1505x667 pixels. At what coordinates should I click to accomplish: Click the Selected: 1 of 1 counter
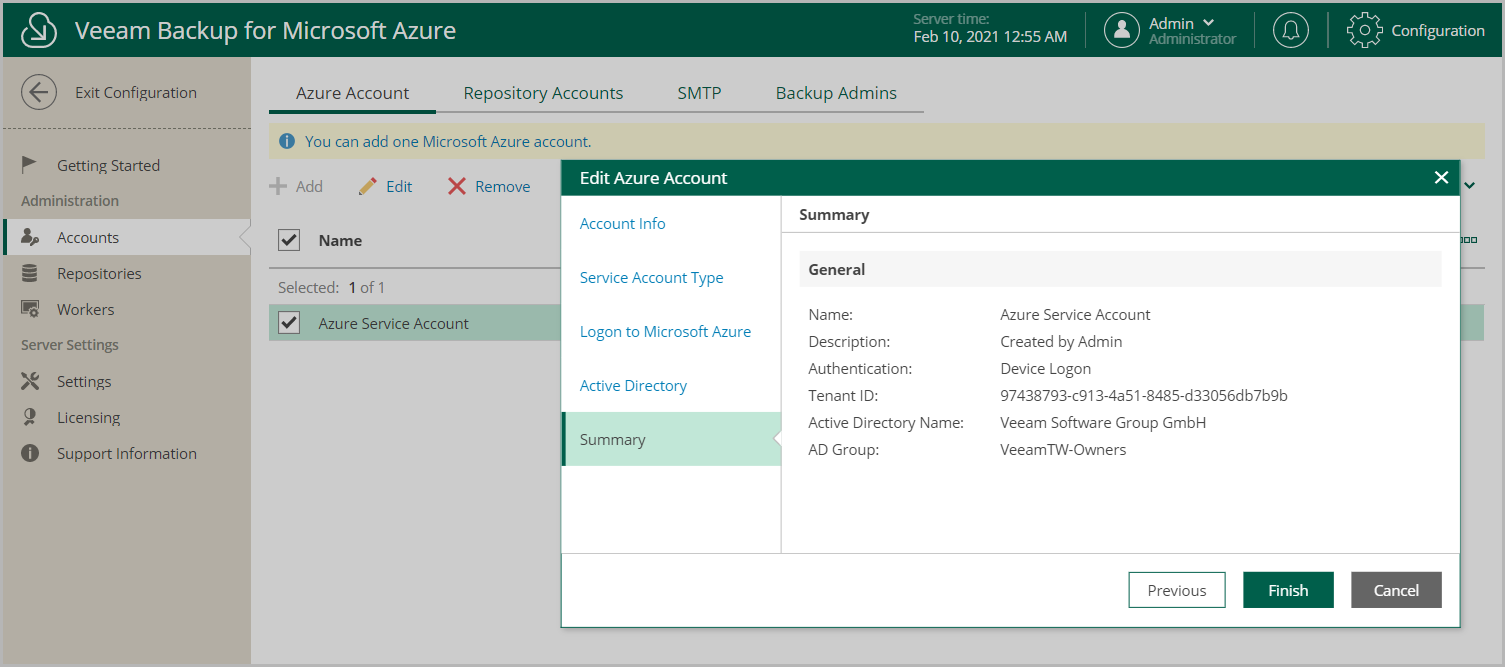[x=331, y=287]
